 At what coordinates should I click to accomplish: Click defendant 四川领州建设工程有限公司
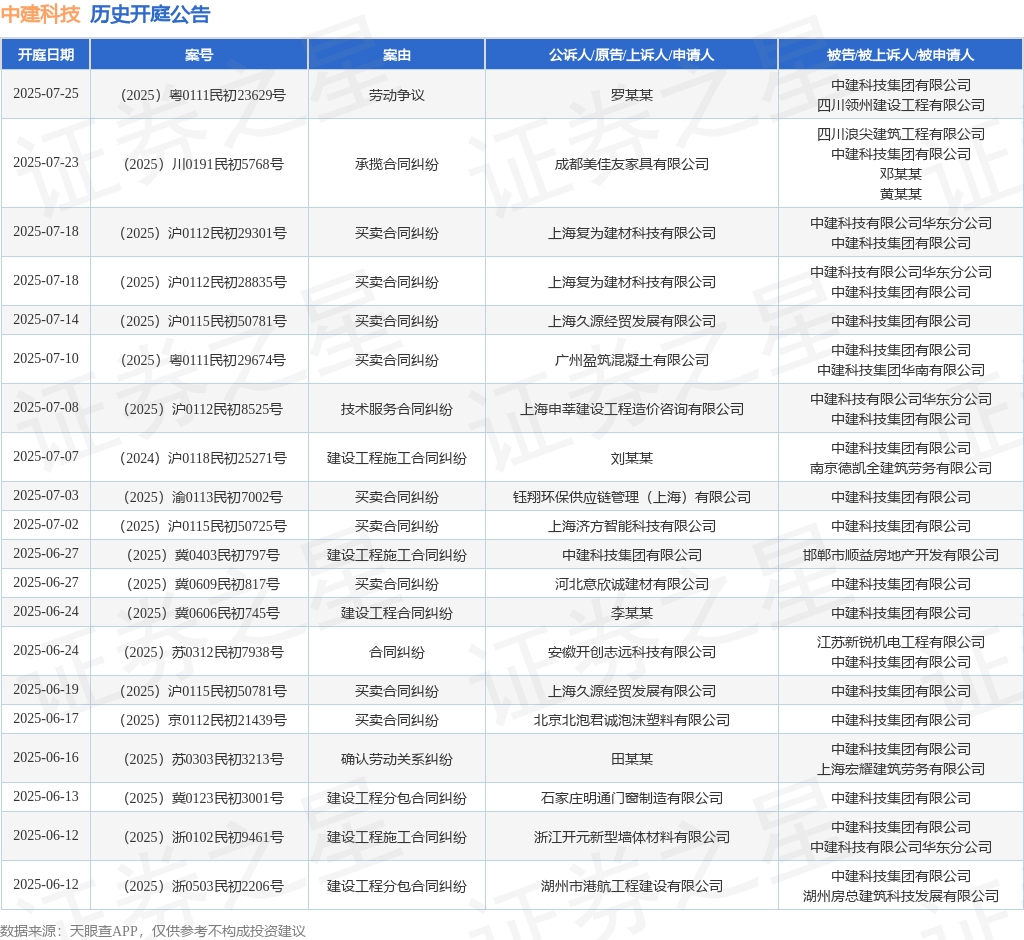(x=901, y=105)
